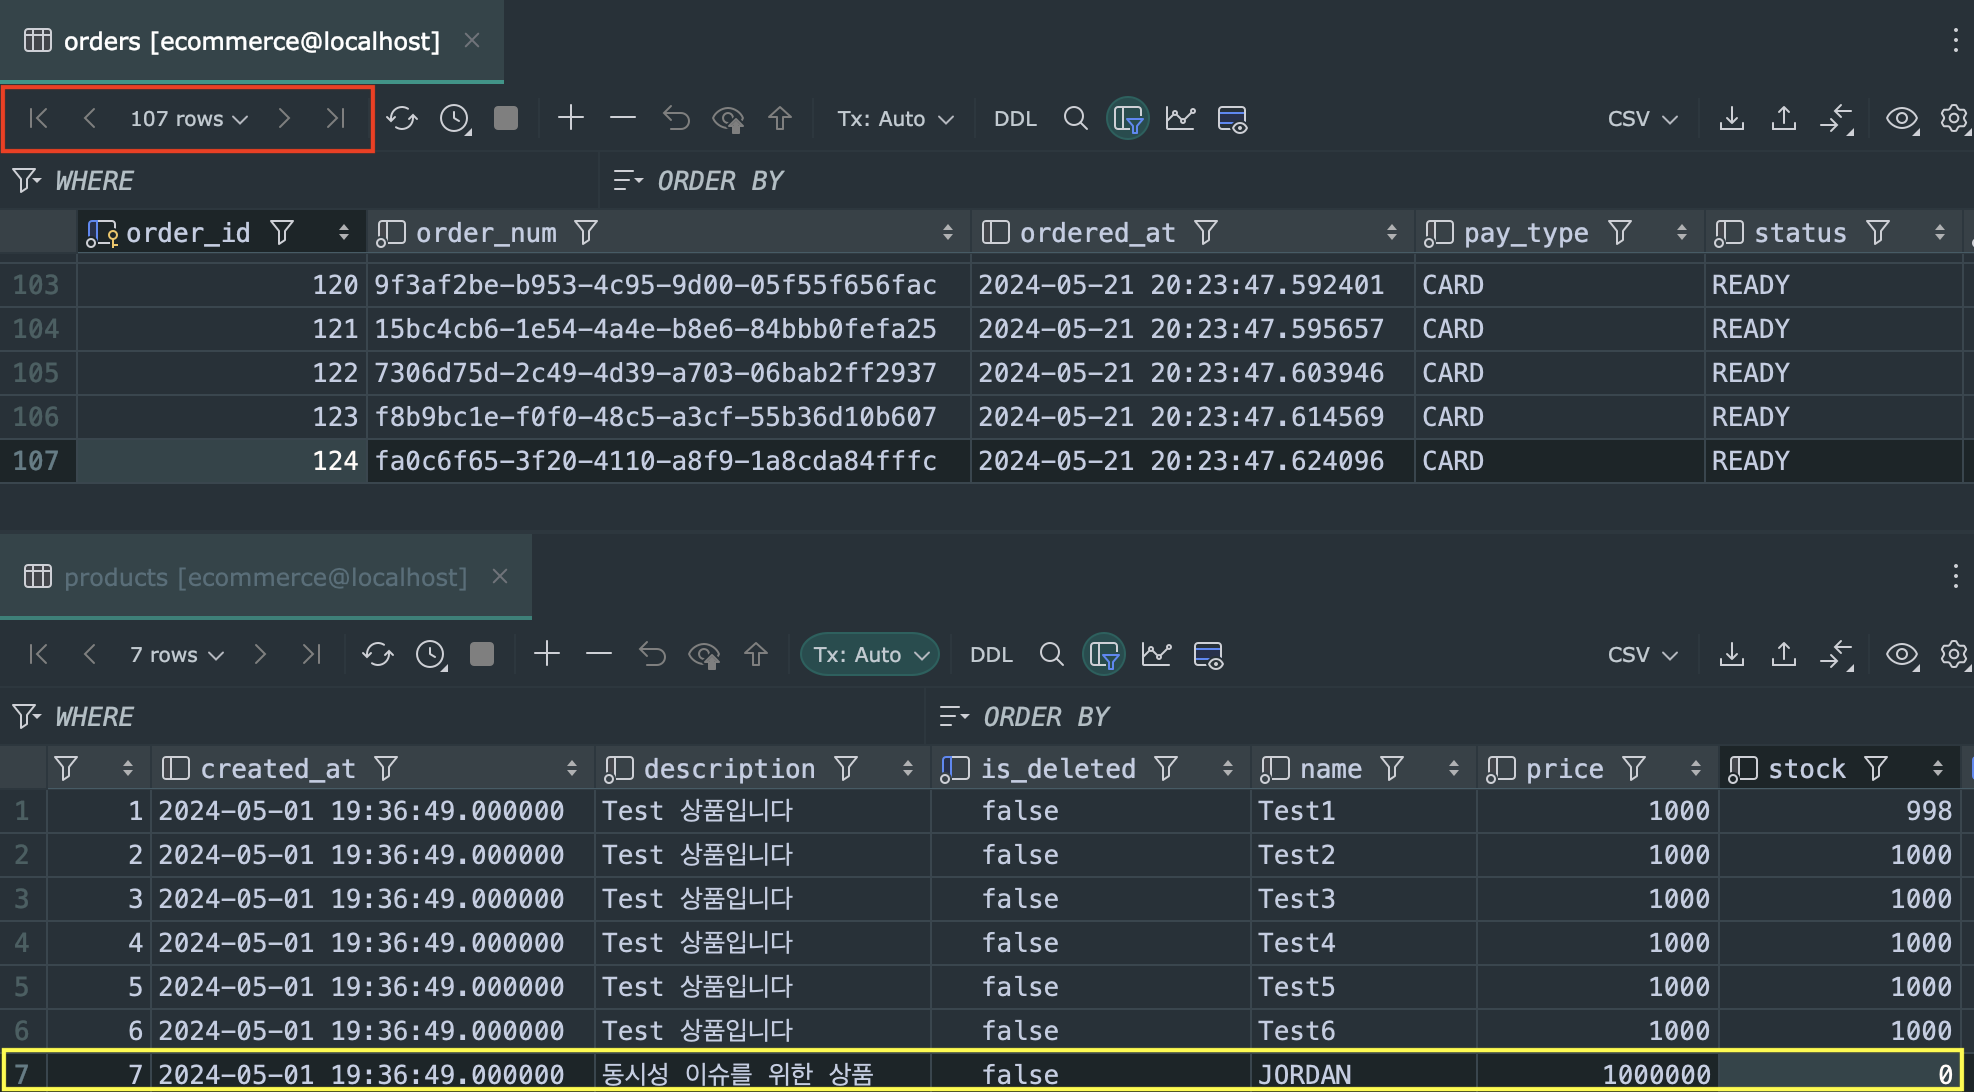1974x1092 pixels.
Task: Delete row in products table
Action: click(599, 655)
